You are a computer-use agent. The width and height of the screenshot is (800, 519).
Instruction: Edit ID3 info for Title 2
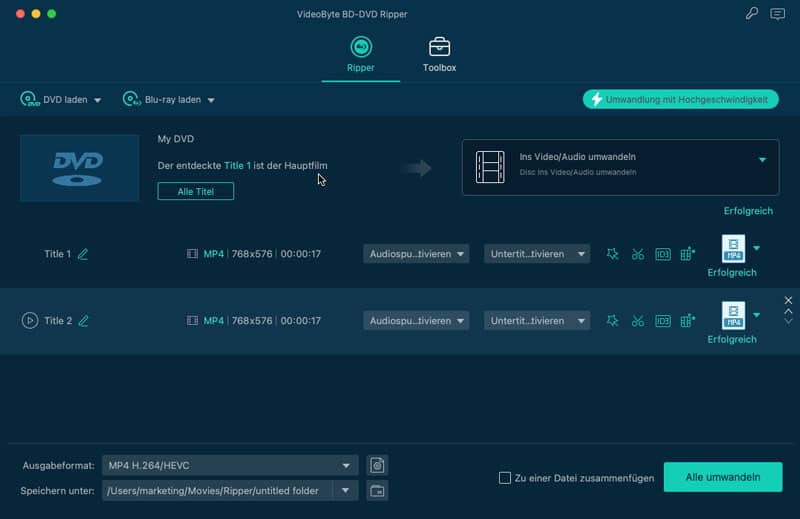pyautogui.click(x=663, y=320)
